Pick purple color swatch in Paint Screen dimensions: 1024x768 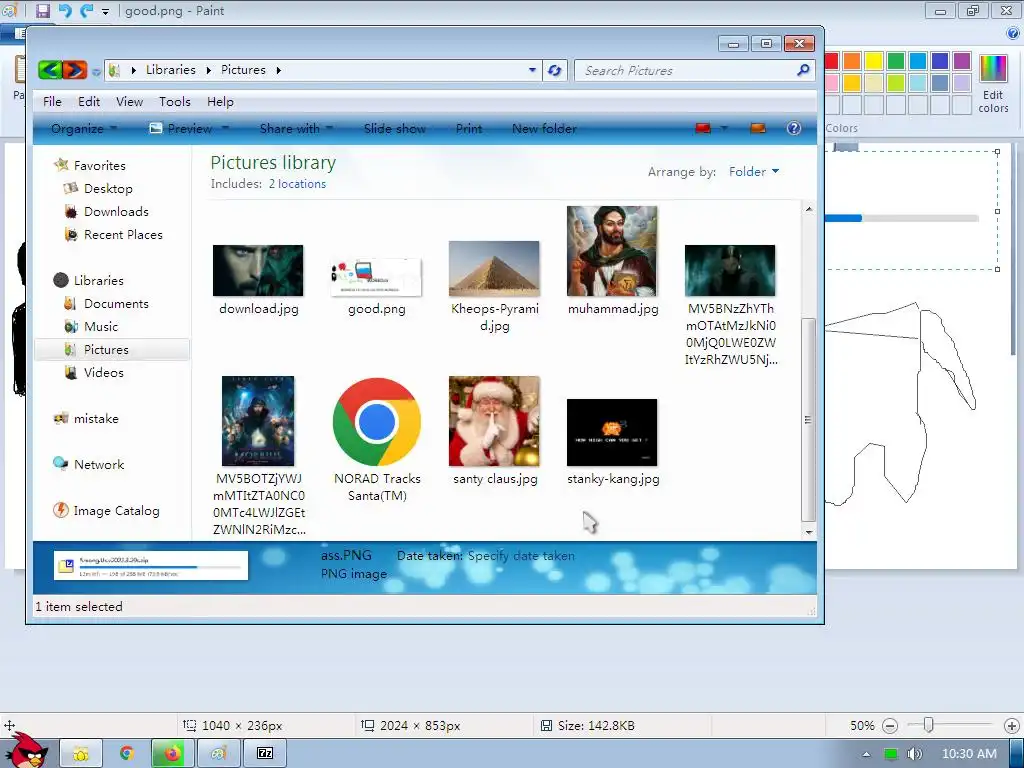click(961, 61)
